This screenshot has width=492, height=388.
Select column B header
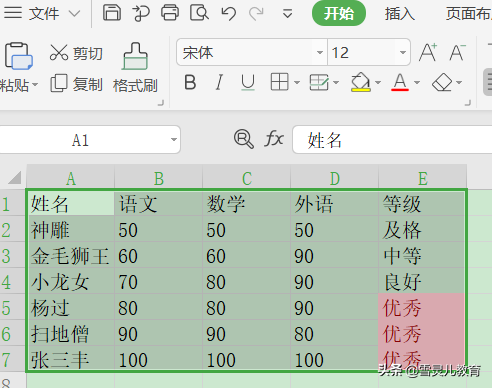point(159,178)
